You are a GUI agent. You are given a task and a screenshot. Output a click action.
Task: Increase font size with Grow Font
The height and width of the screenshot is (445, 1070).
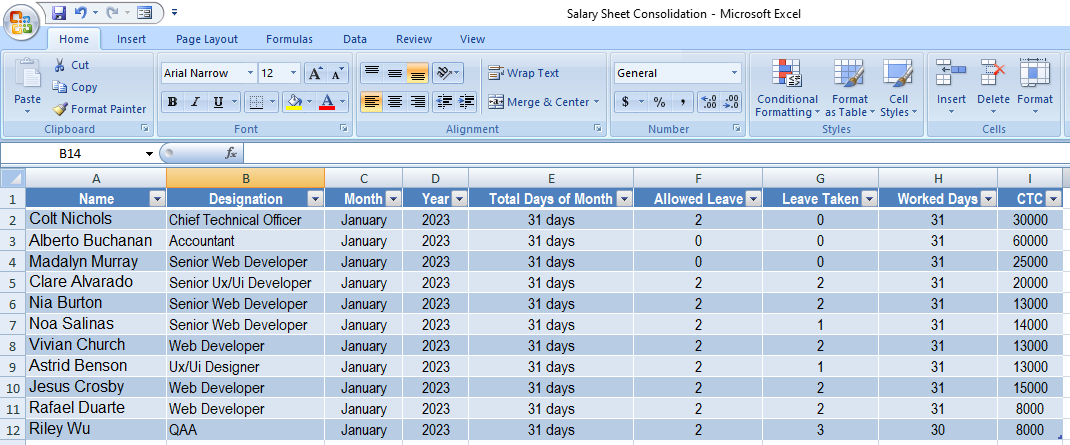[x=315, y=73]
